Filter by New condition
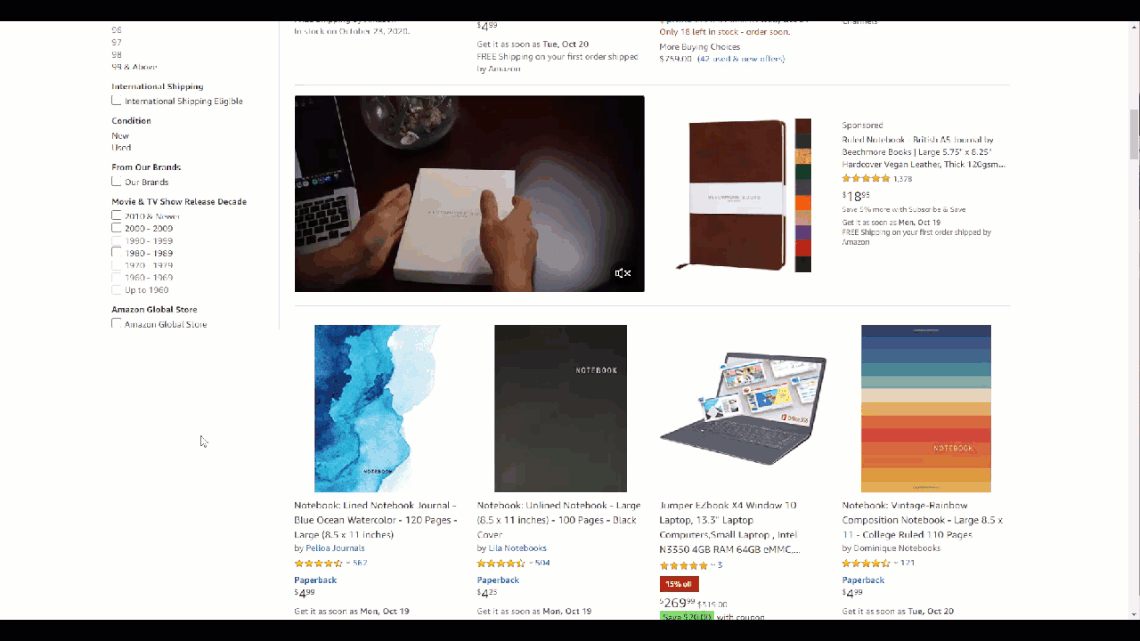 120,136
